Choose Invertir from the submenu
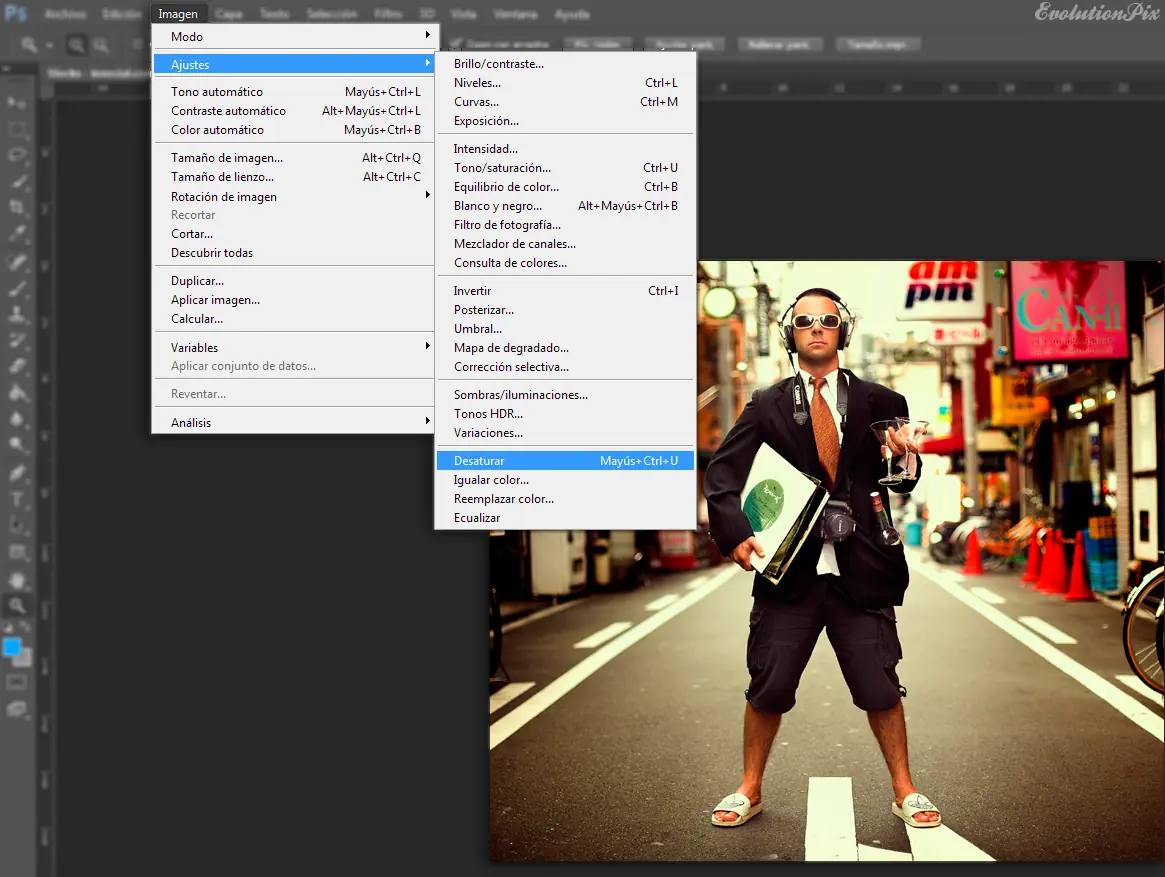Image resolution: width=1165 pixels, height=877 pixels. 565,291
